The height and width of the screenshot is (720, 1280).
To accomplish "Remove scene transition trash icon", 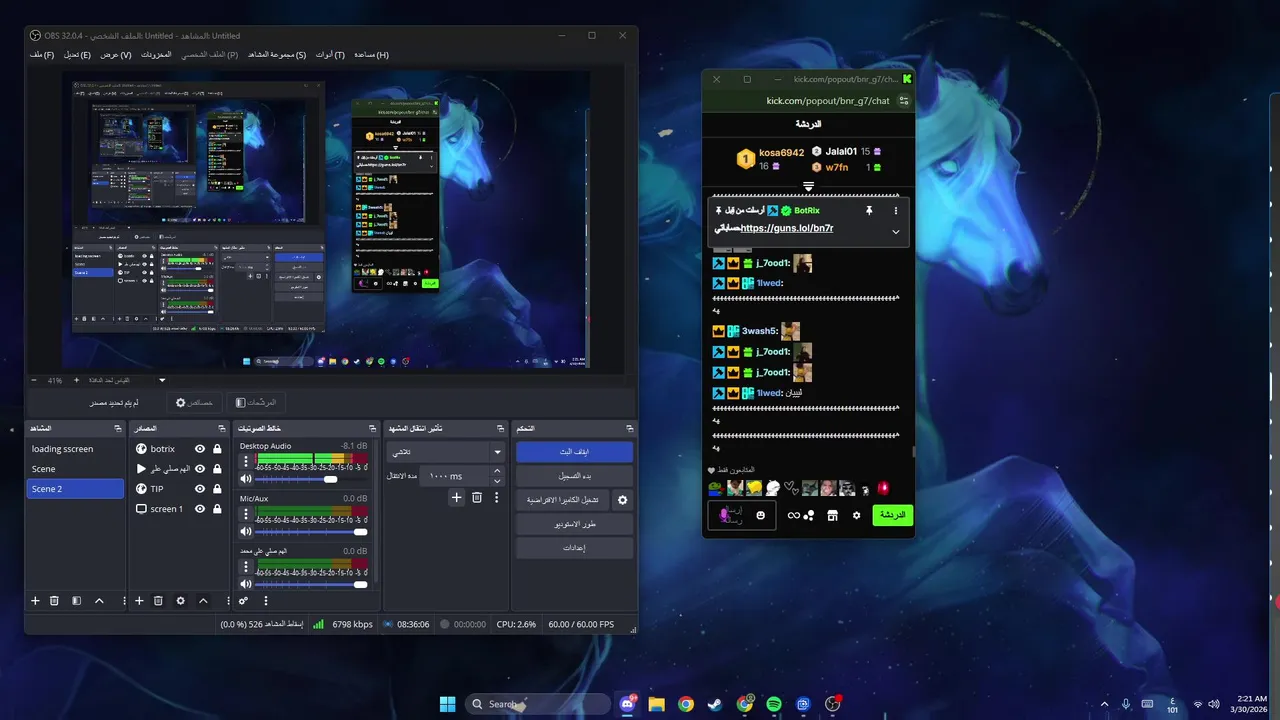I will (x=477, y=497).
